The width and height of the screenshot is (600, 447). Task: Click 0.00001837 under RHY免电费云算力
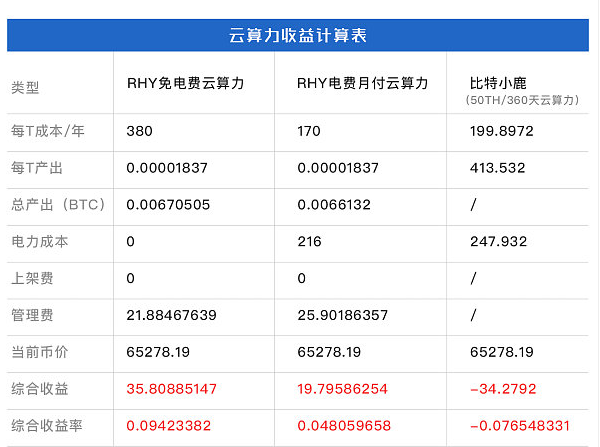click(x=167, y=168)
